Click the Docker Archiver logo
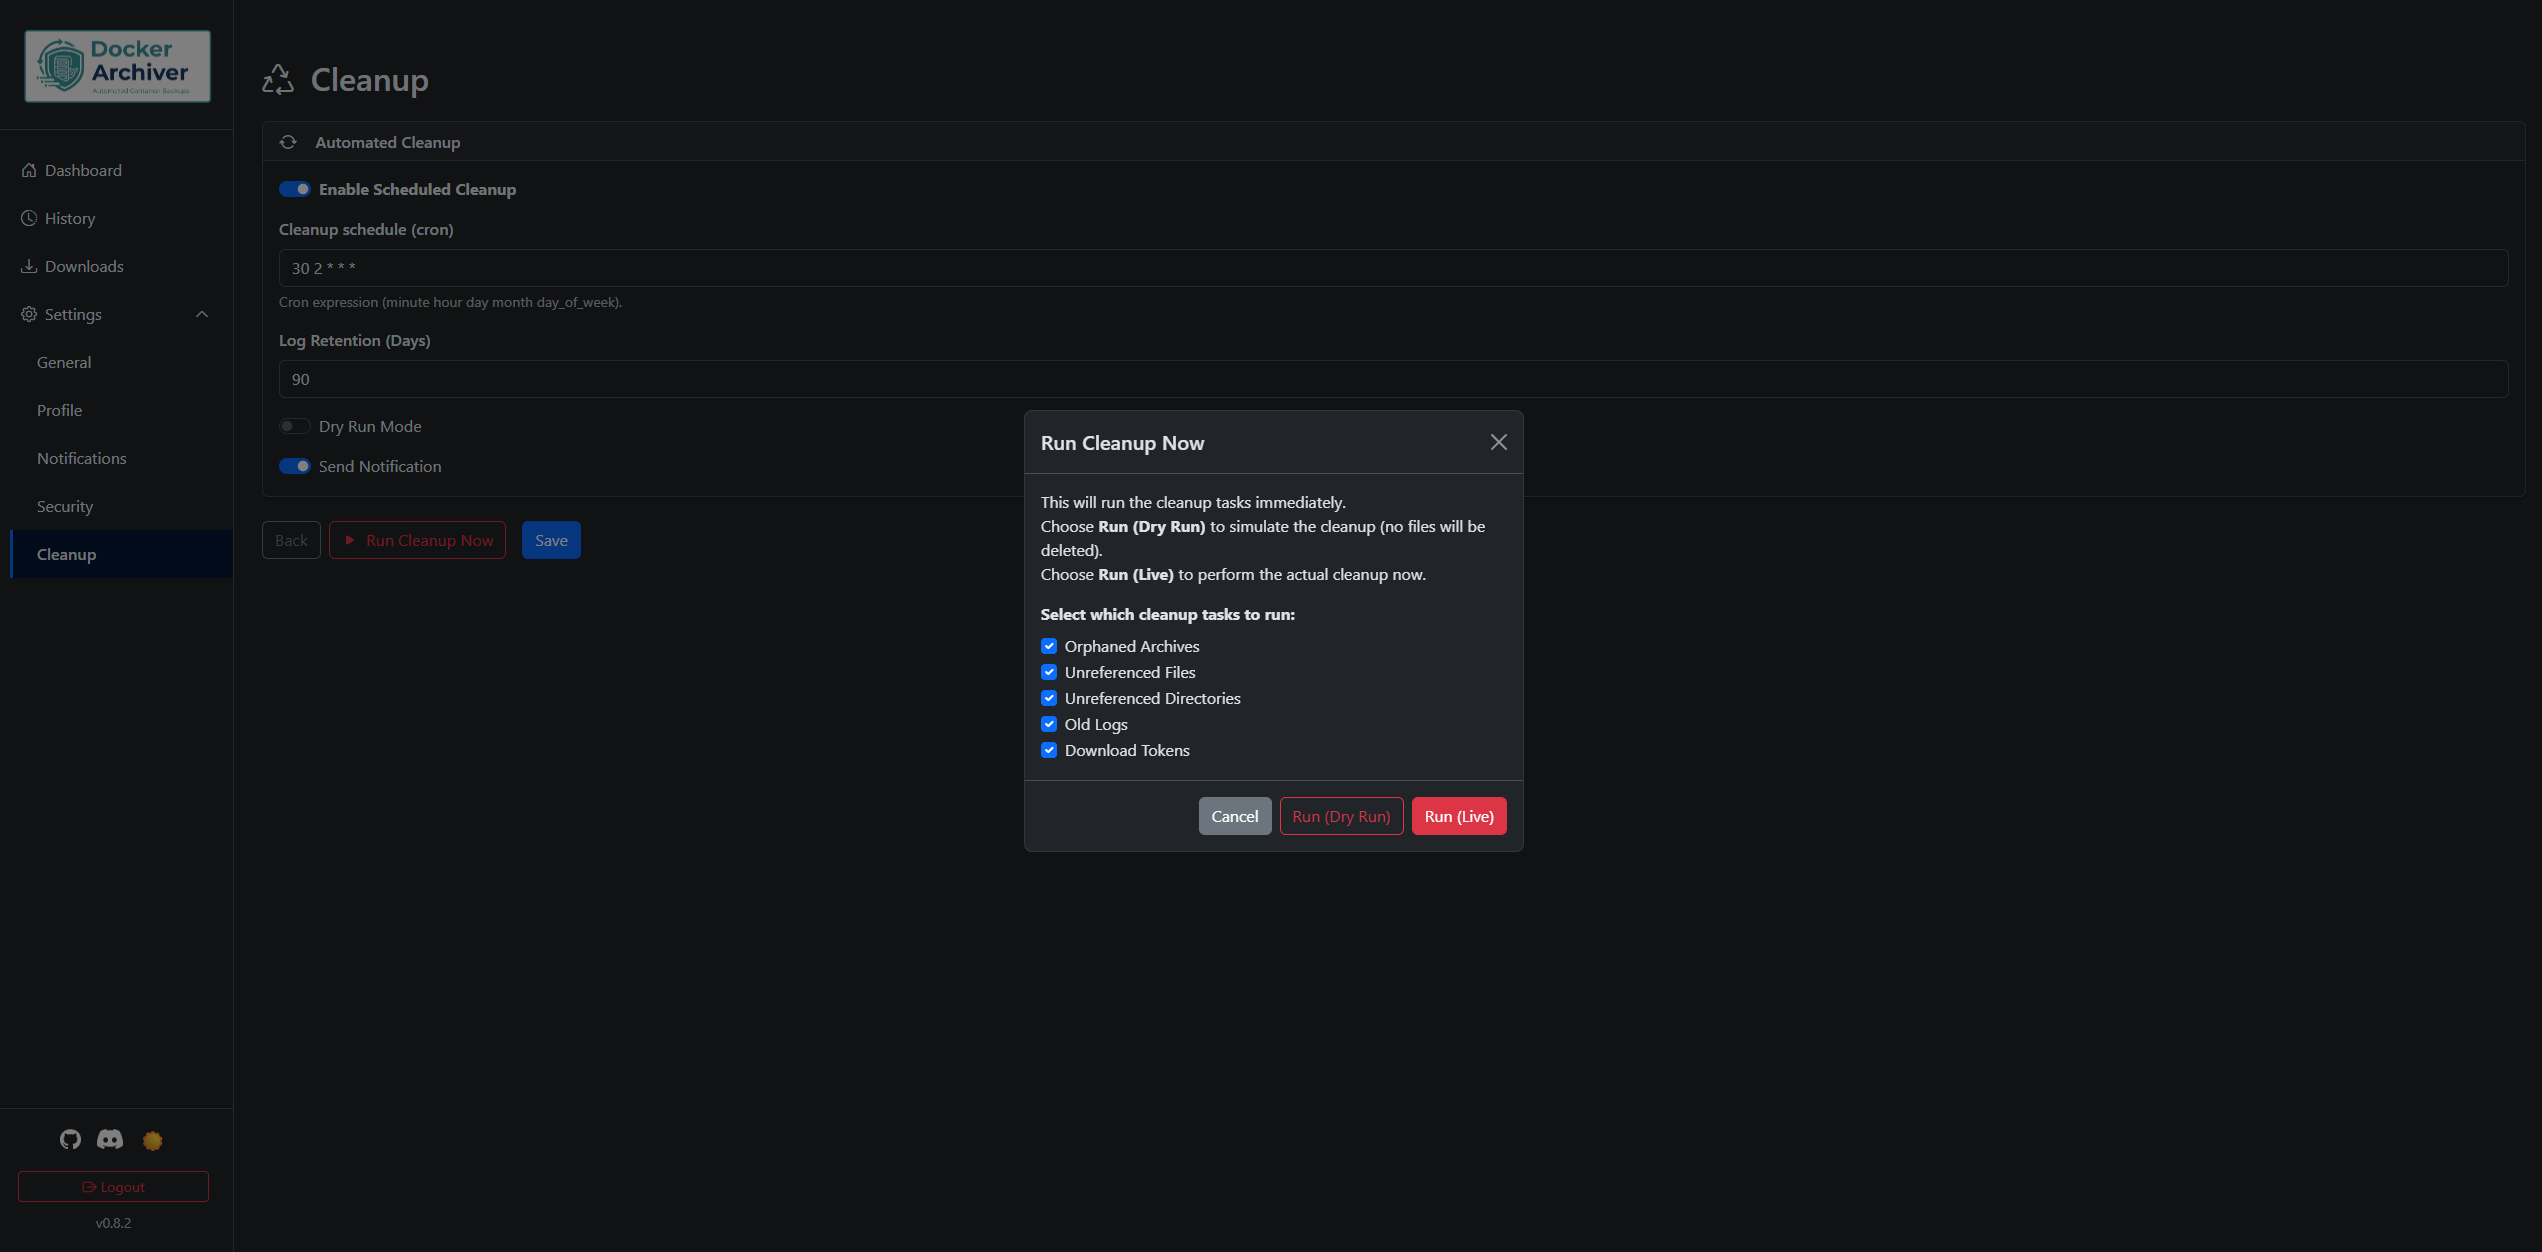The image size is (2542, 1252). [x=117, y=66]
